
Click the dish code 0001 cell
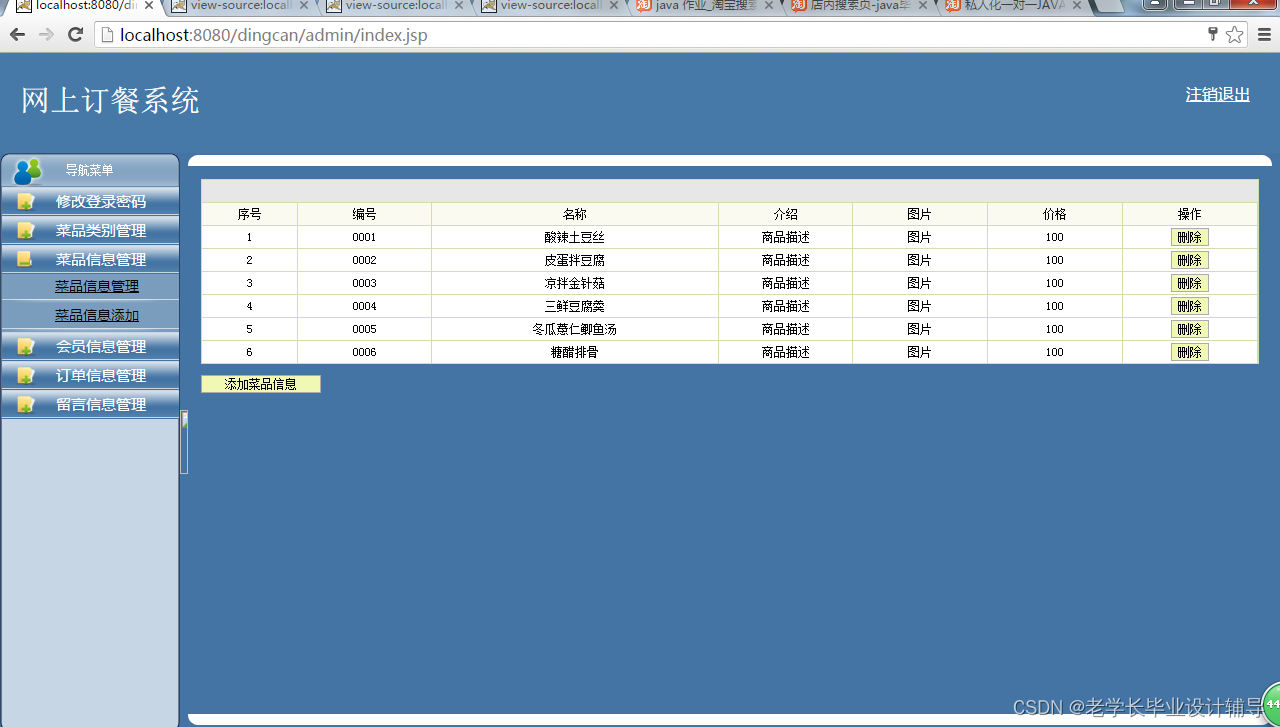[x=365, y=237]
